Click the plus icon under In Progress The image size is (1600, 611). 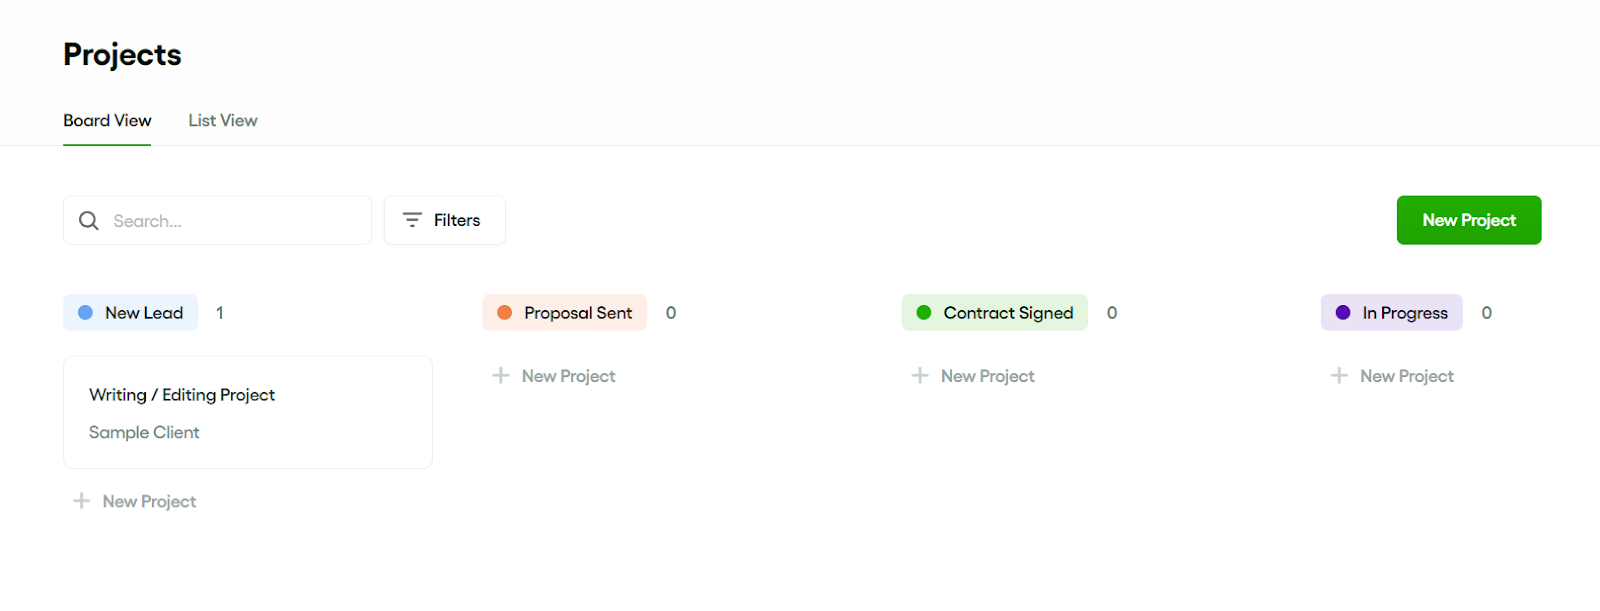(x=1338, y=375)
